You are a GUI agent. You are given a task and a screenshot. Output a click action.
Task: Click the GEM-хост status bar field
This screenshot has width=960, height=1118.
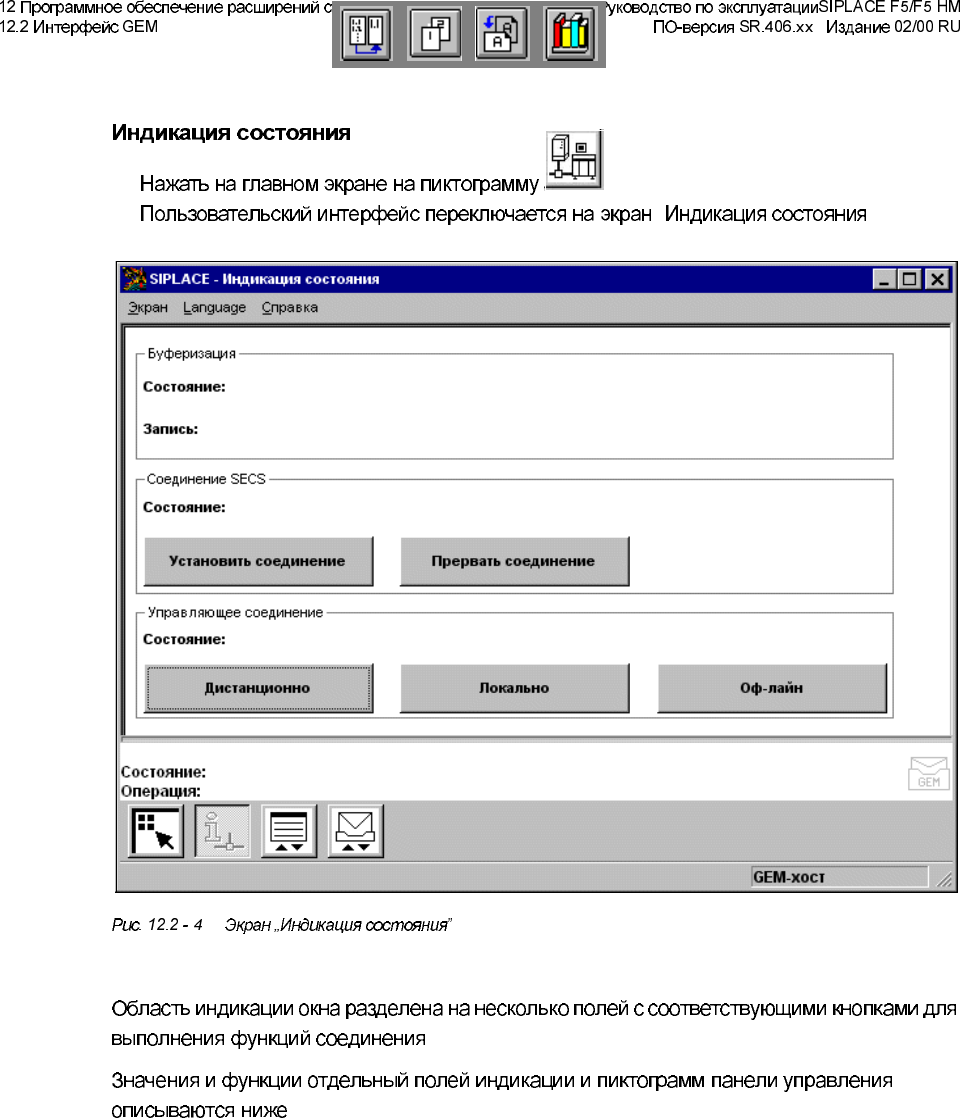[839, 877]
